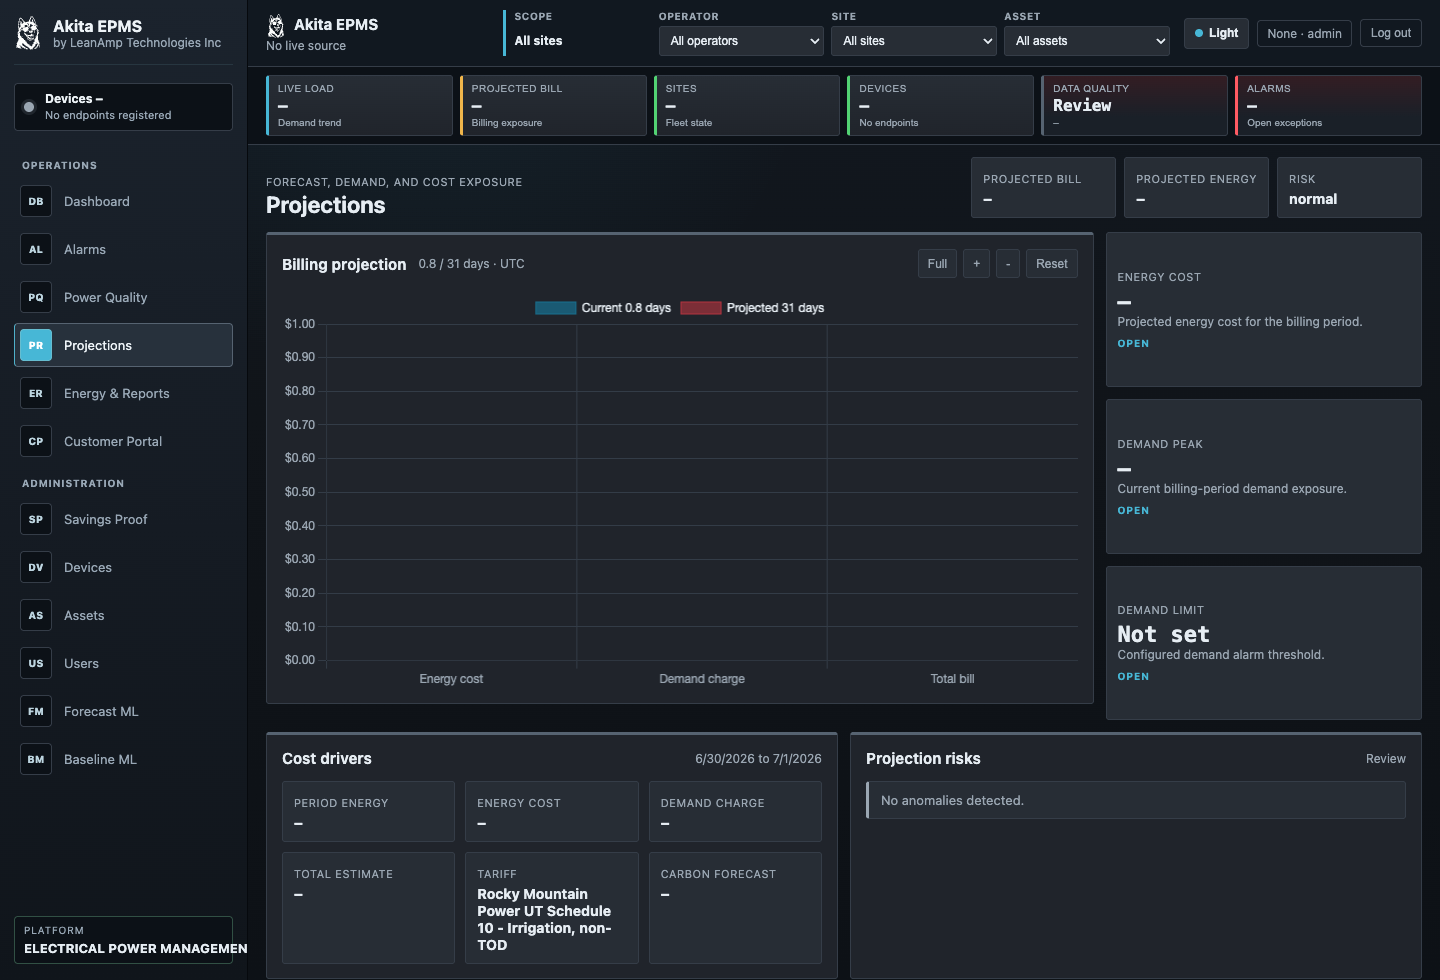1440x980 pixels.
Task: Click the Tariff Rocky Mountain Power tile
Action: pyautogui.click(x=552, y=908)
